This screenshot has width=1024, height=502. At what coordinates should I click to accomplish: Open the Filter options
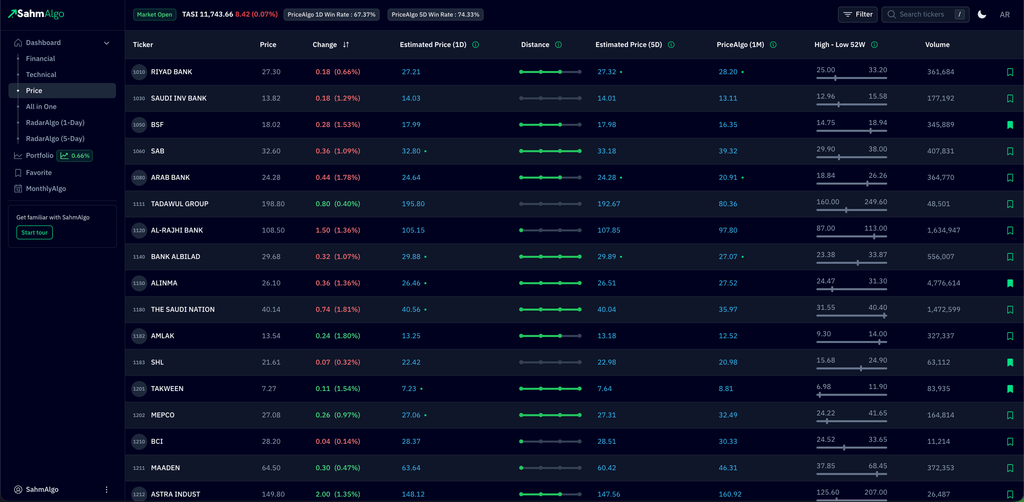857,15
